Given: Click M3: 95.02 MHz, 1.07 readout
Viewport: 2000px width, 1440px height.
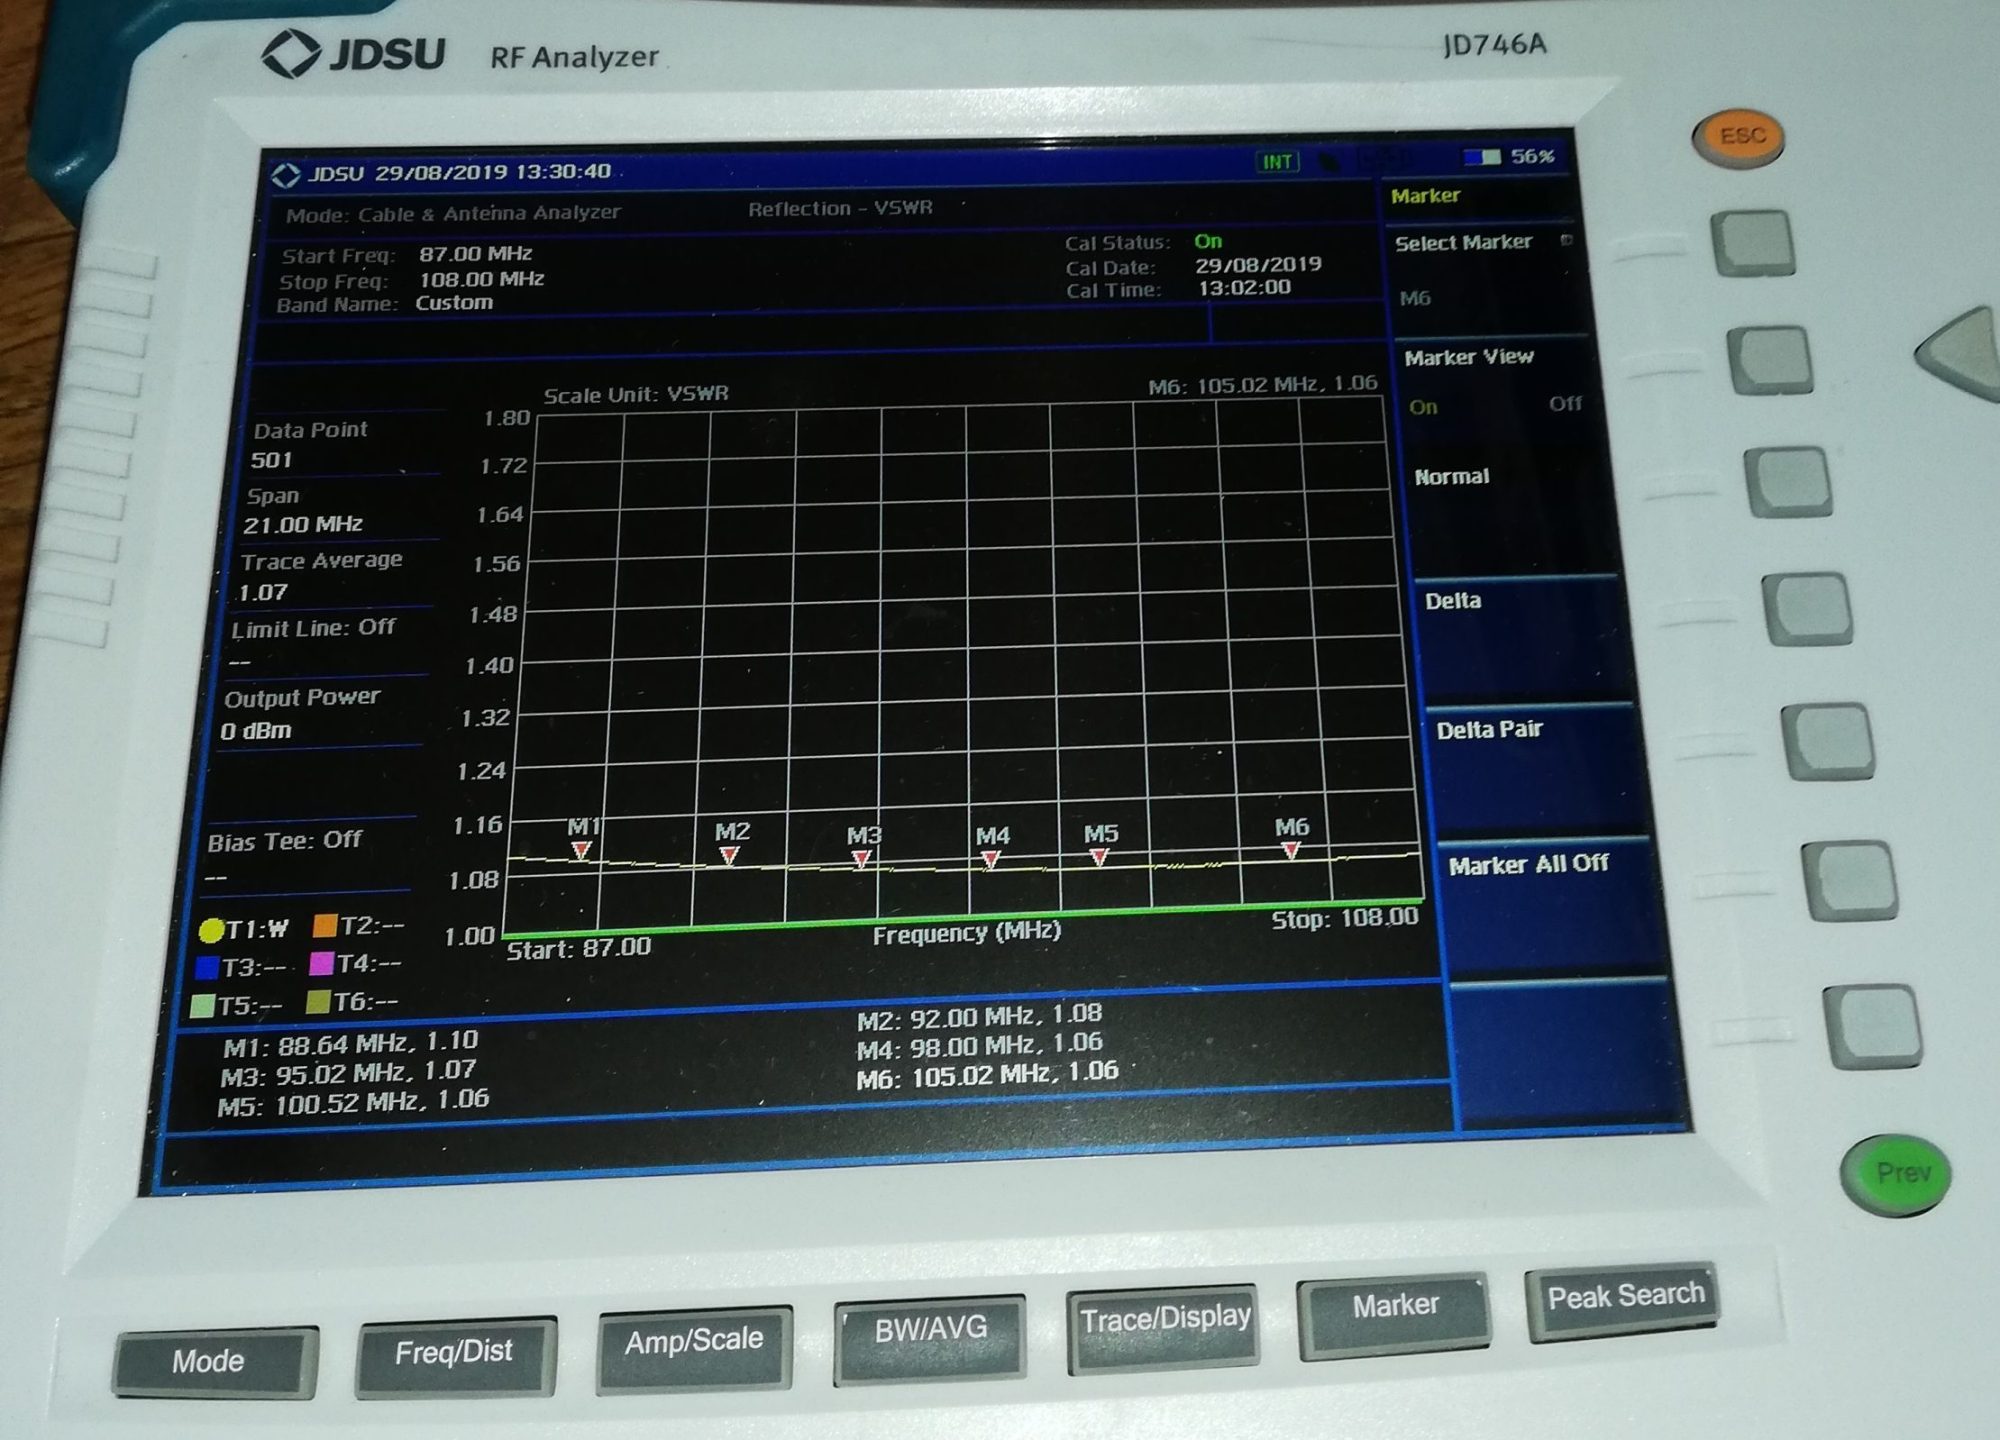Looking at the screenshot, I should (348, 1074).
